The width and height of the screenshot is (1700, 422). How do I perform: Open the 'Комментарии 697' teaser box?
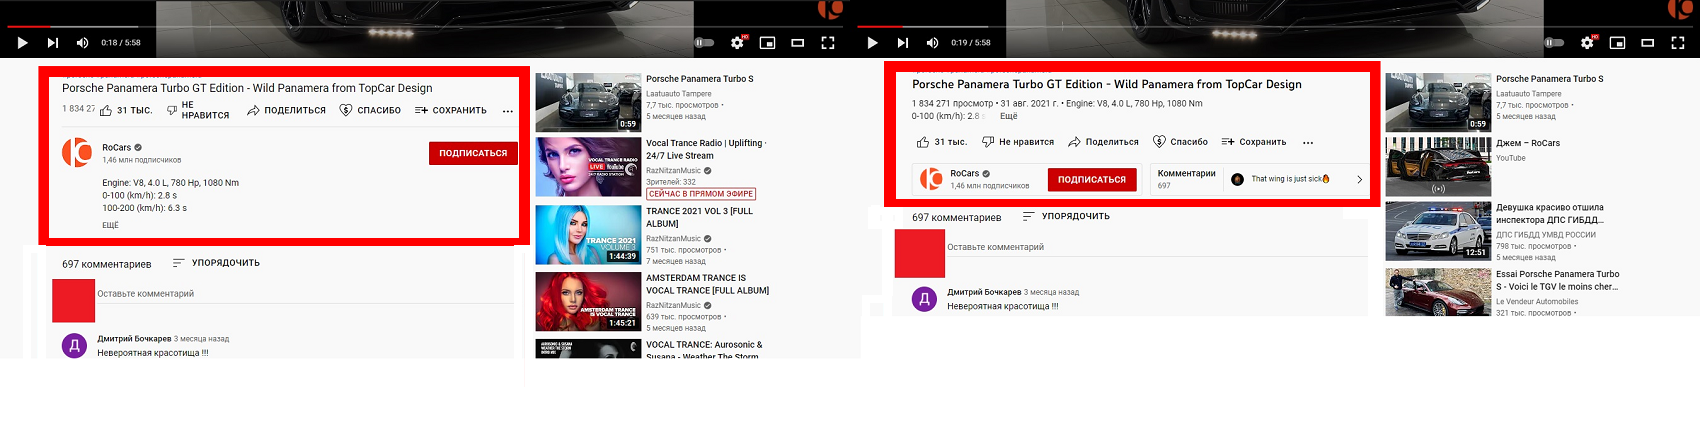click(1259, 179)
